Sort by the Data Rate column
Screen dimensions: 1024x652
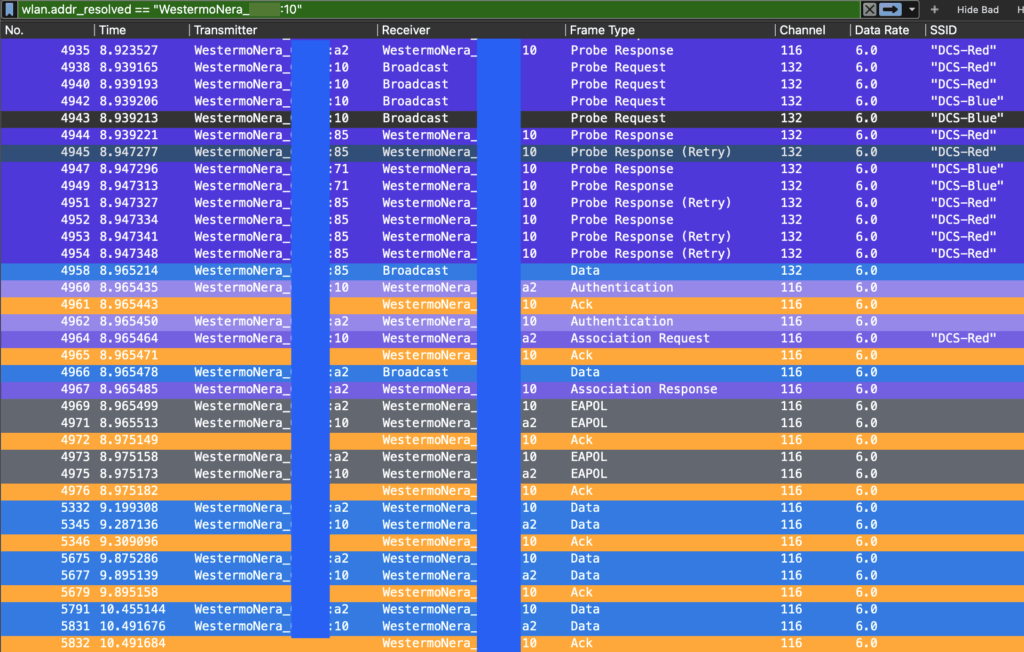click(886, 31)
